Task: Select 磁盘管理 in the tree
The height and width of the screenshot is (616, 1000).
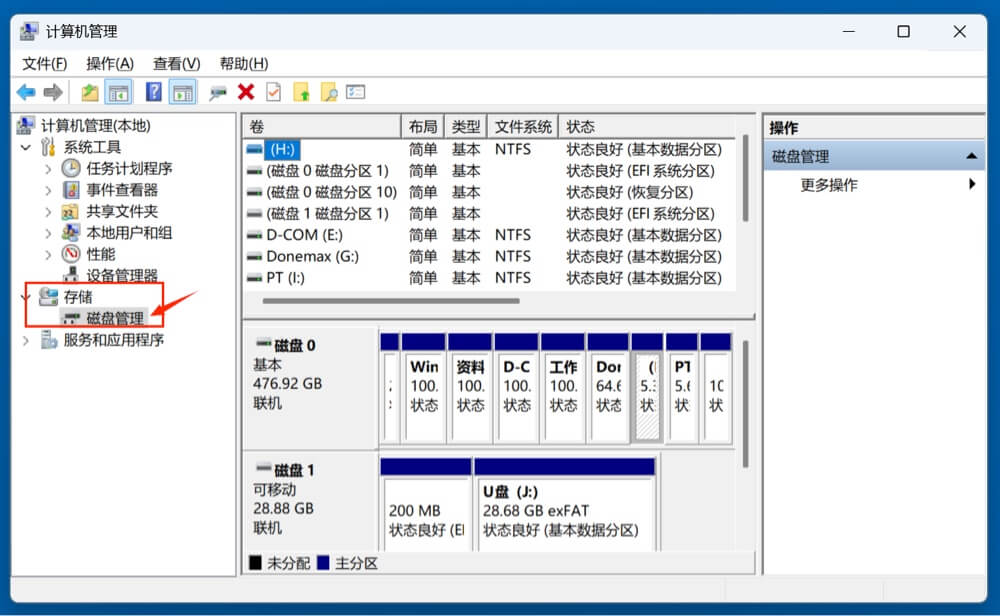Action: [115, 319]
